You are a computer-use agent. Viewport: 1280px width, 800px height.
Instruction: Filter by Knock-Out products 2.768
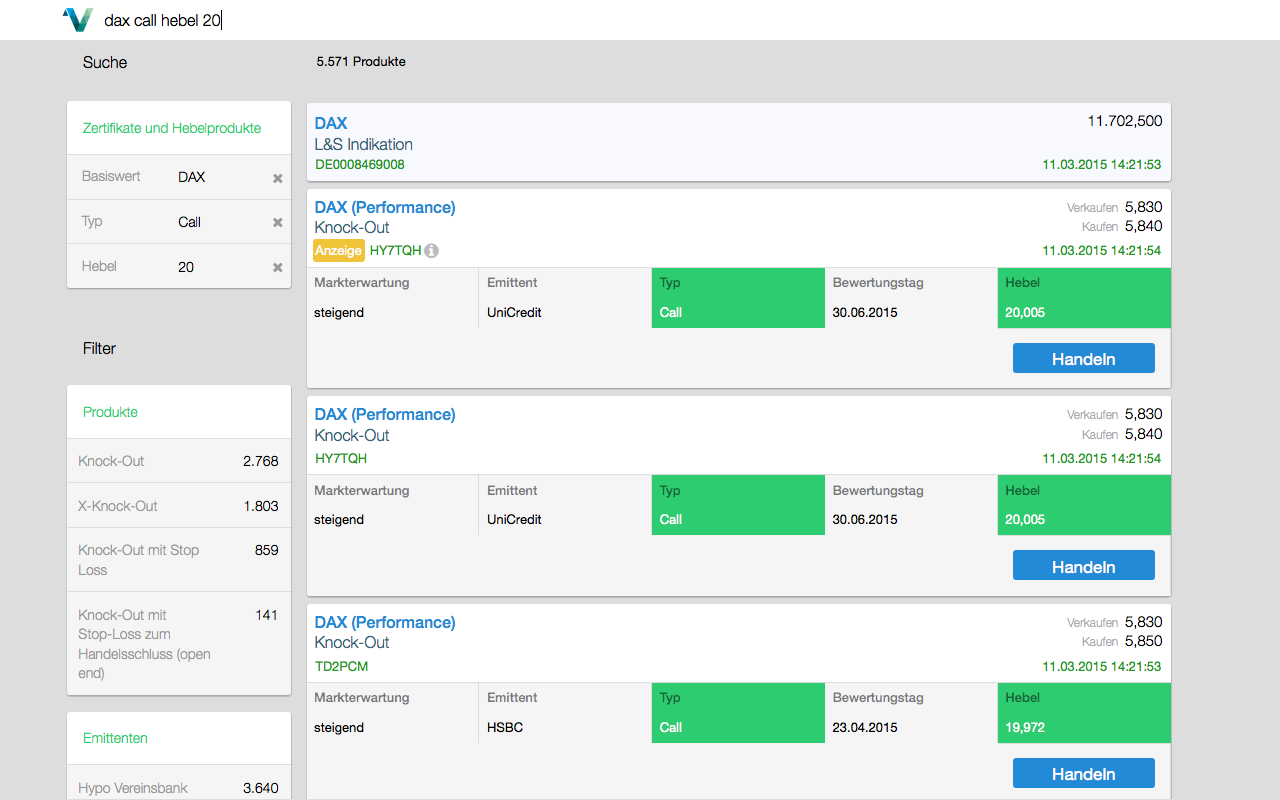[179, 461]
